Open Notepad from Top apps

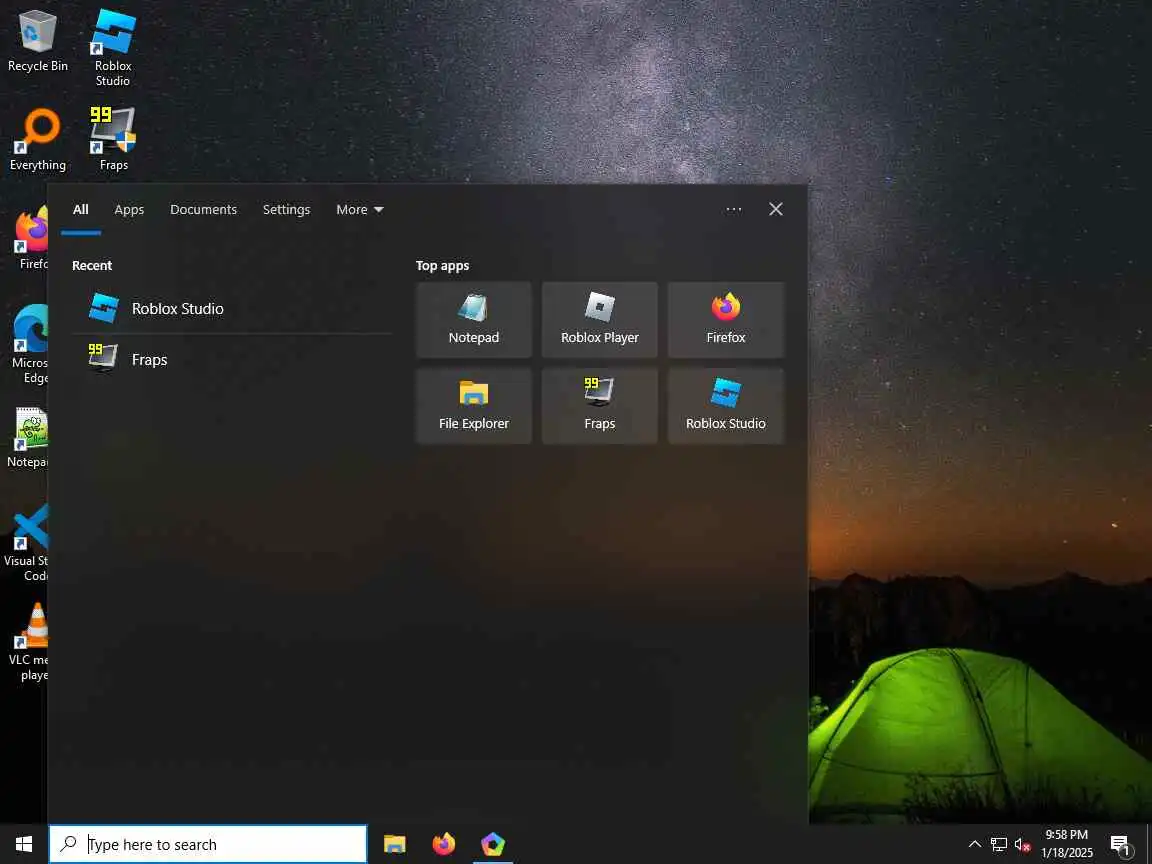click(474, 320)
